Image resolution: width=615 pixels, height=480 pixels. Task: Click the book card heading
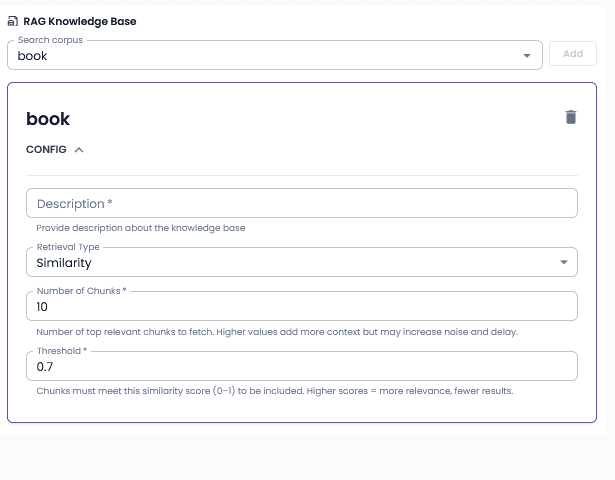(48, 119)
